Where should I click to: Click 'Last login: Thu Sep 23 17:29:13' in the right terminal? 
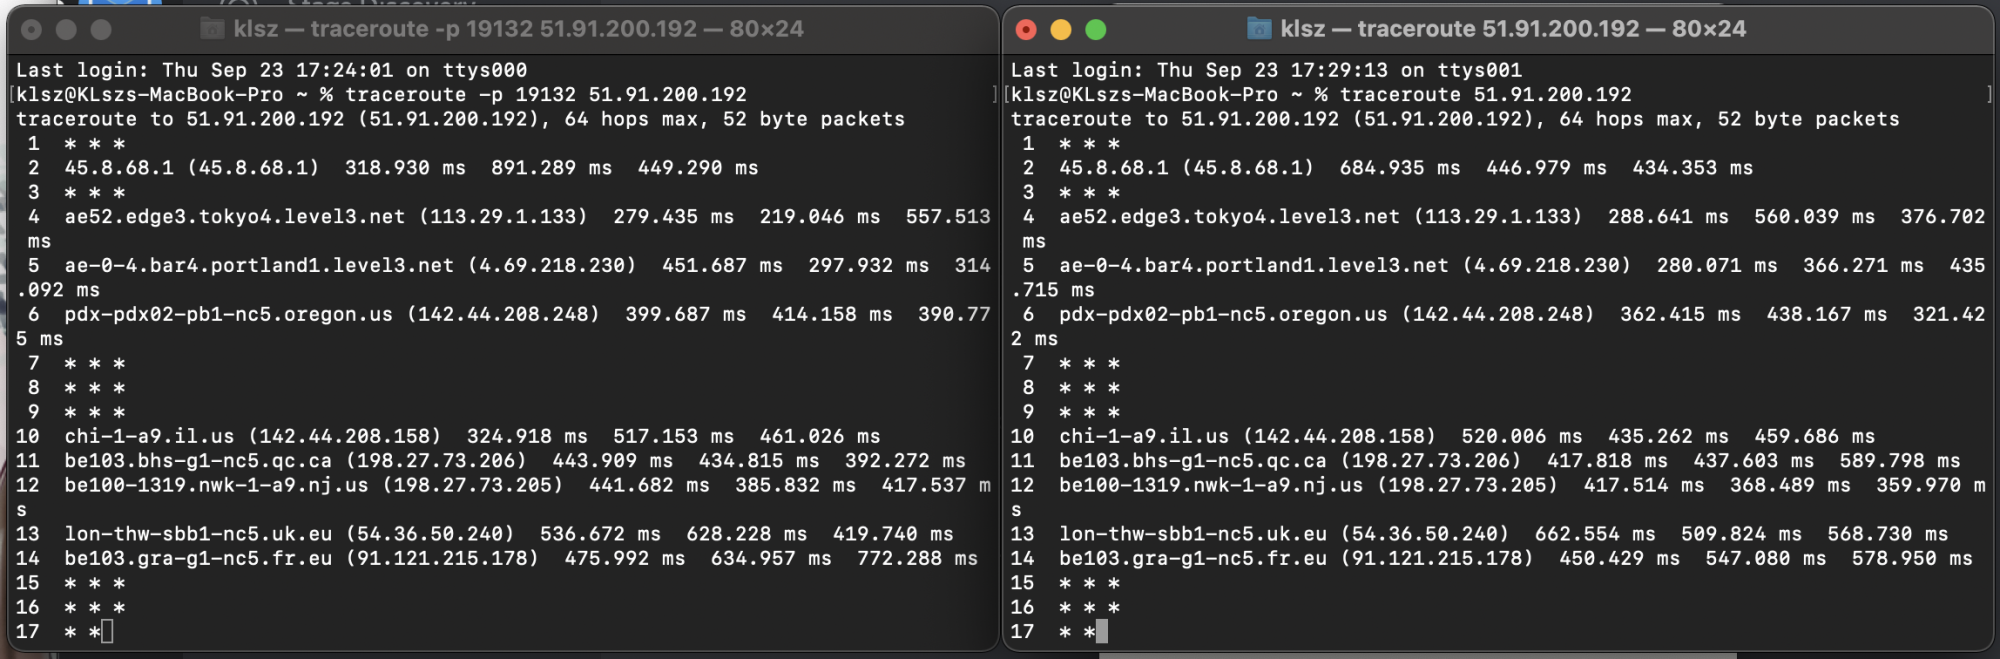pyautogui.click(x=1200, y=70)
